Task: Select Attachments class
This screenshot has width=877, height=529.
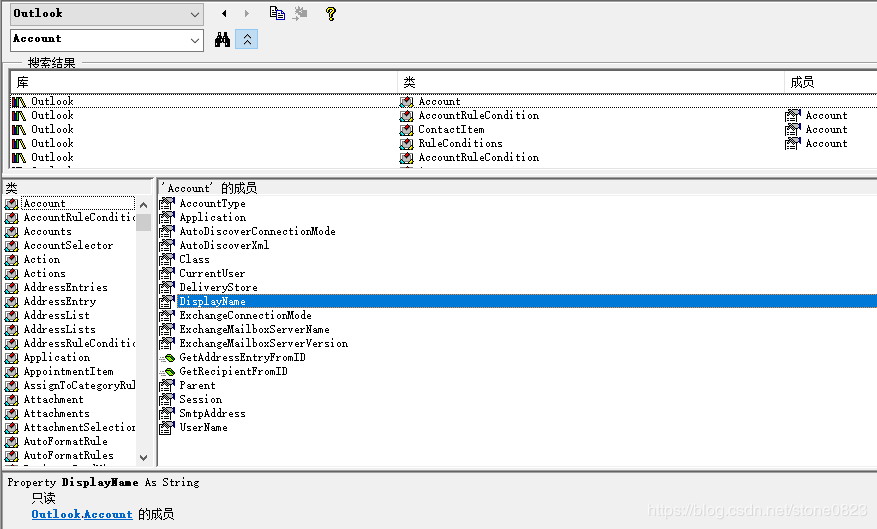Action: point(56,413)
